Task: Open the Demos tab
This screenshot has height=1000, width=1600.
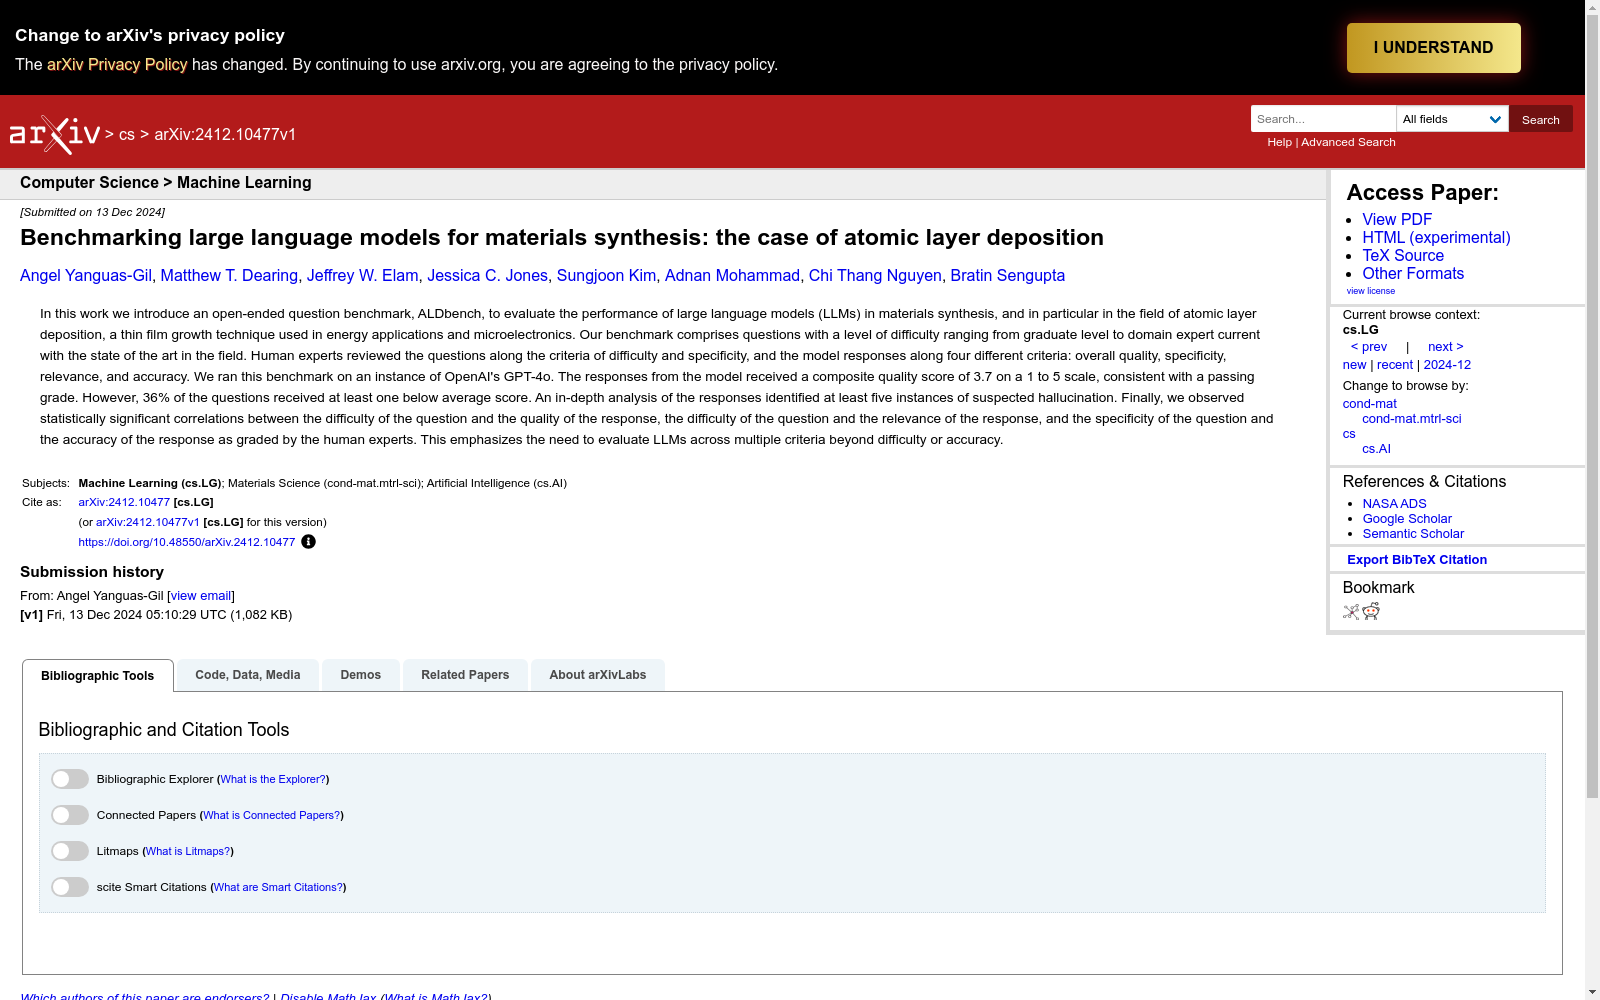Action: click(361, 675)
